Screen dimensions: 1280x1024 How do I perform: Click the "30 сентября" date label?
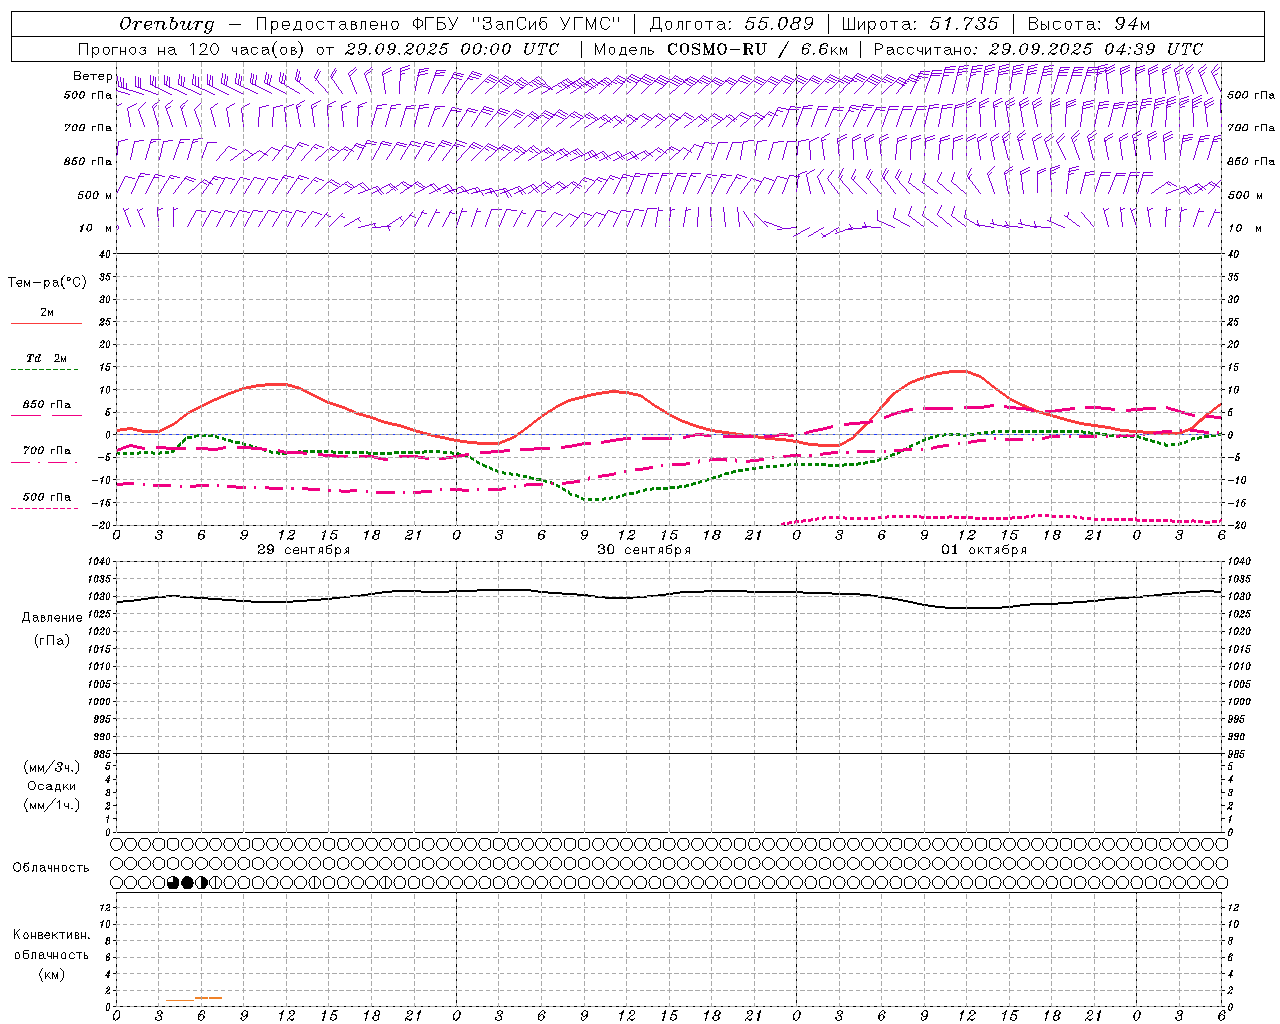(x=644, y=550)
